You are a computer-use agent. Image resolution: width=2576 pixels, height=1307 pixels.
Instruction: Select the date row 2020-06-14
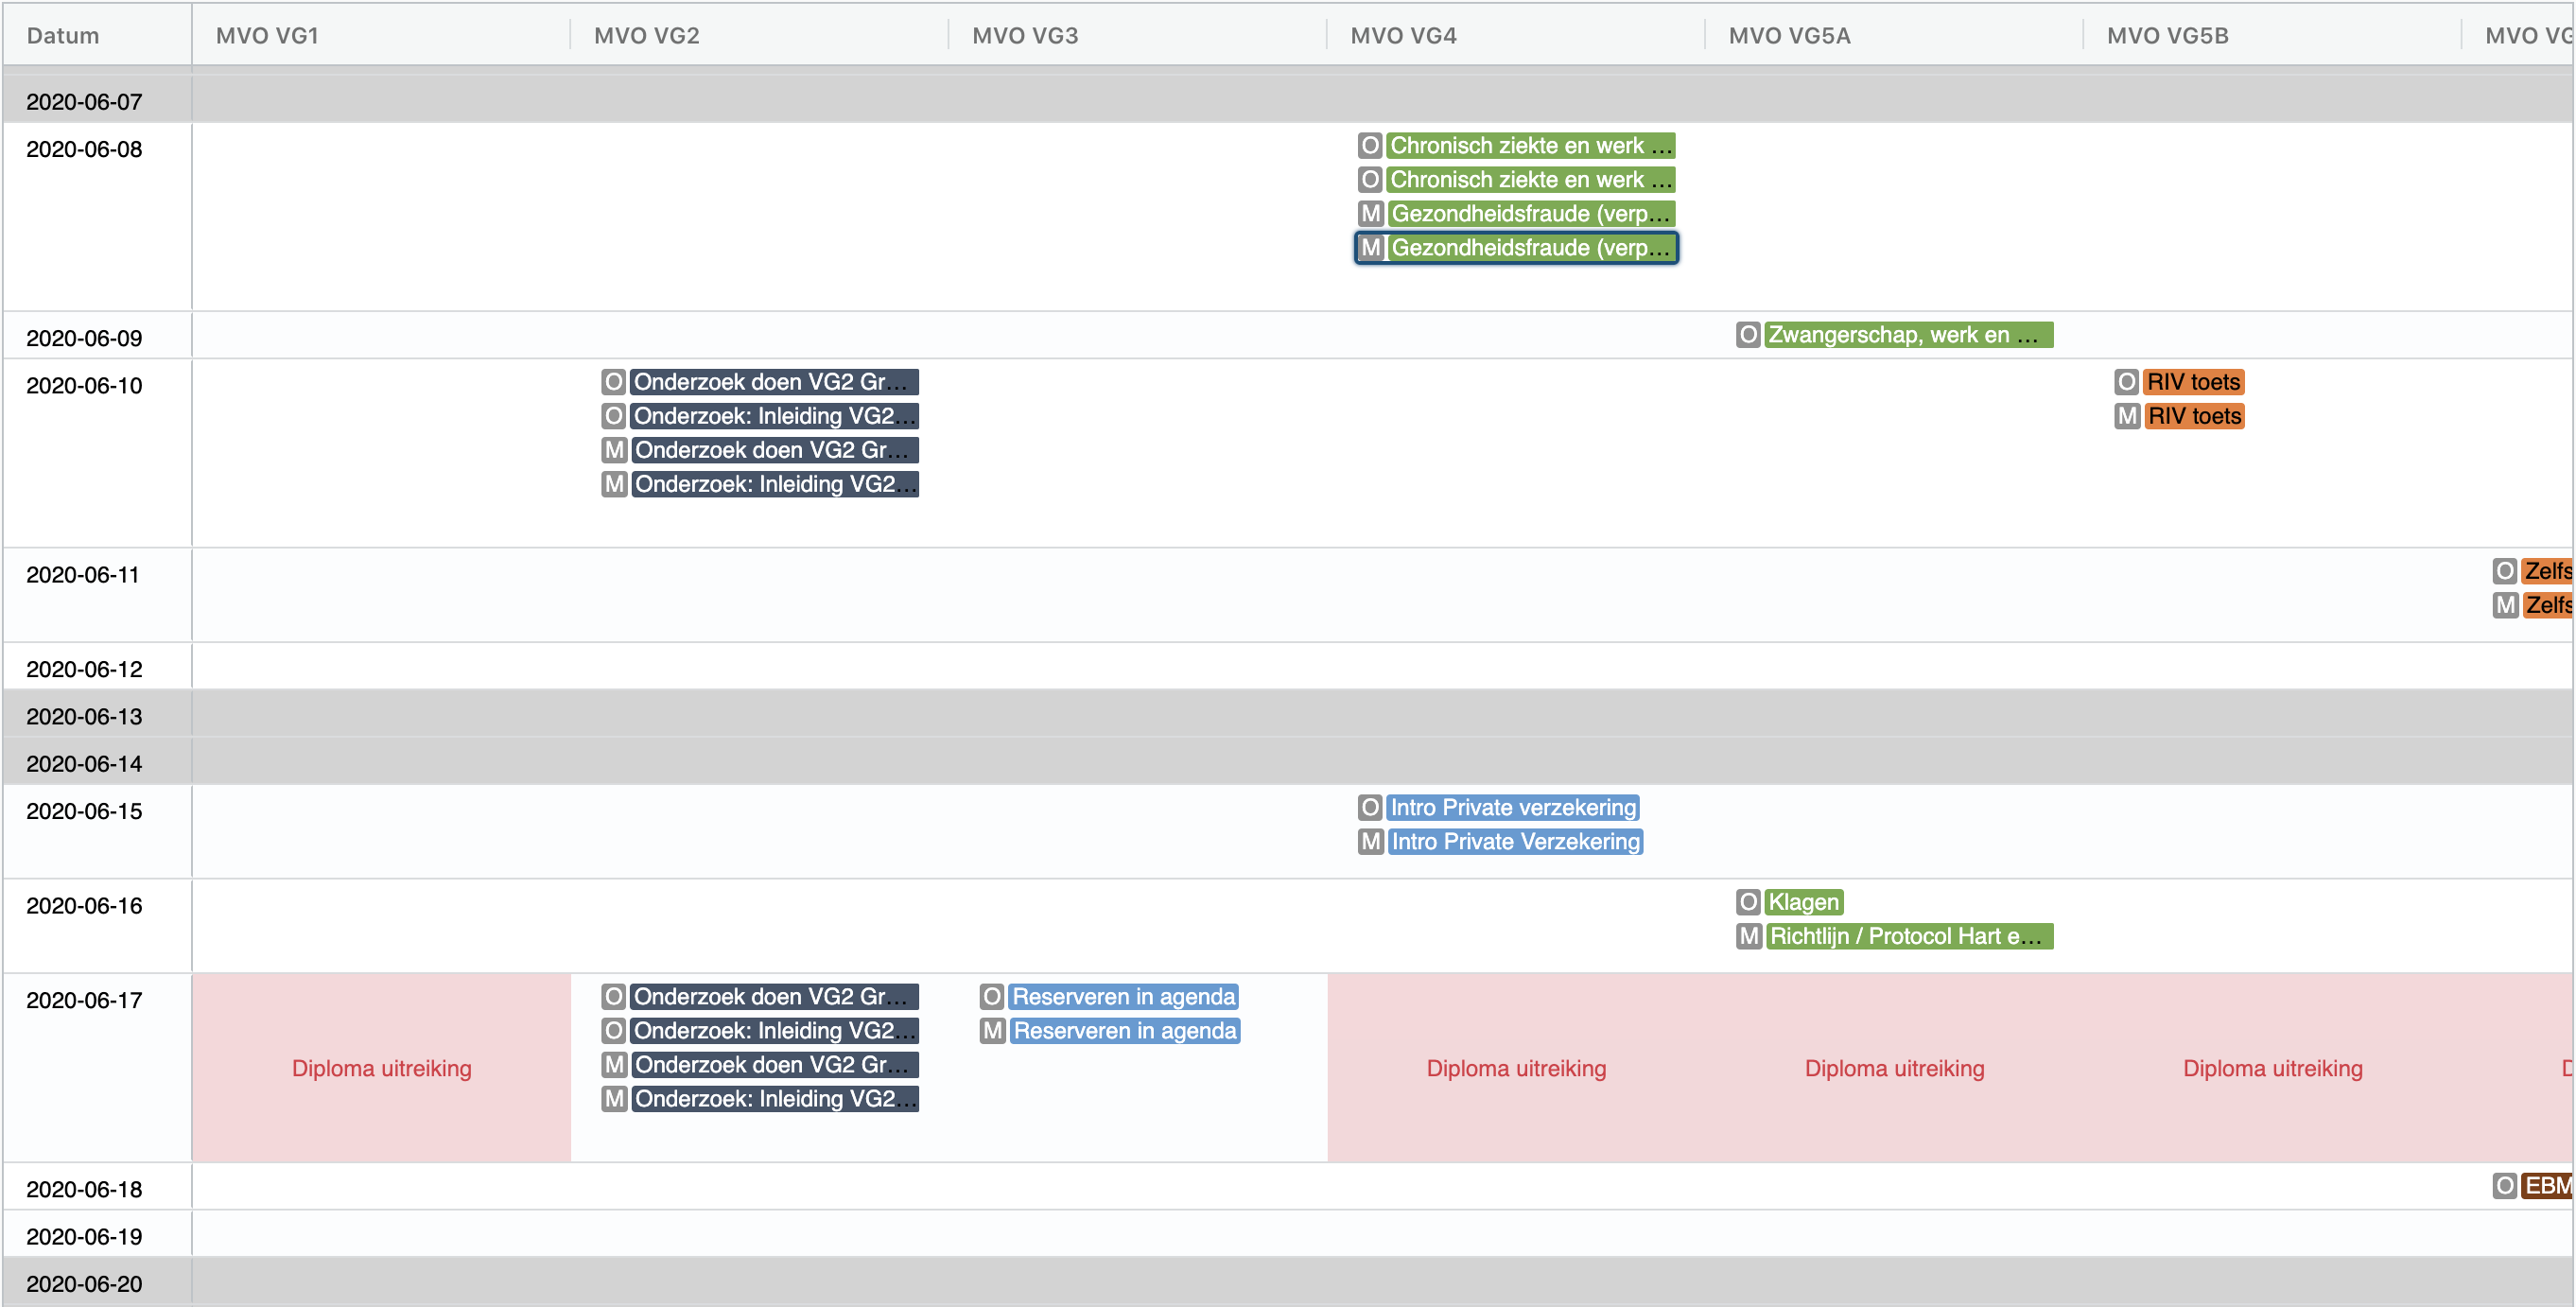[1288, 761]
